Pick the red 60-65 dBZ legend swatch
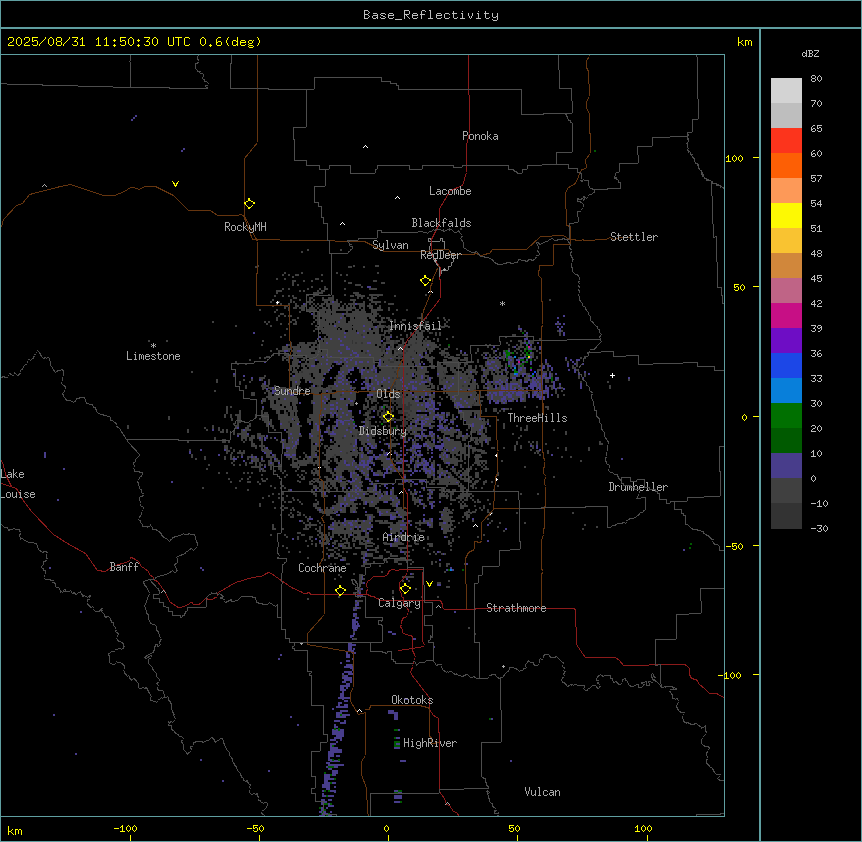This screenshot has height=842, width=862. click(786, 141)
